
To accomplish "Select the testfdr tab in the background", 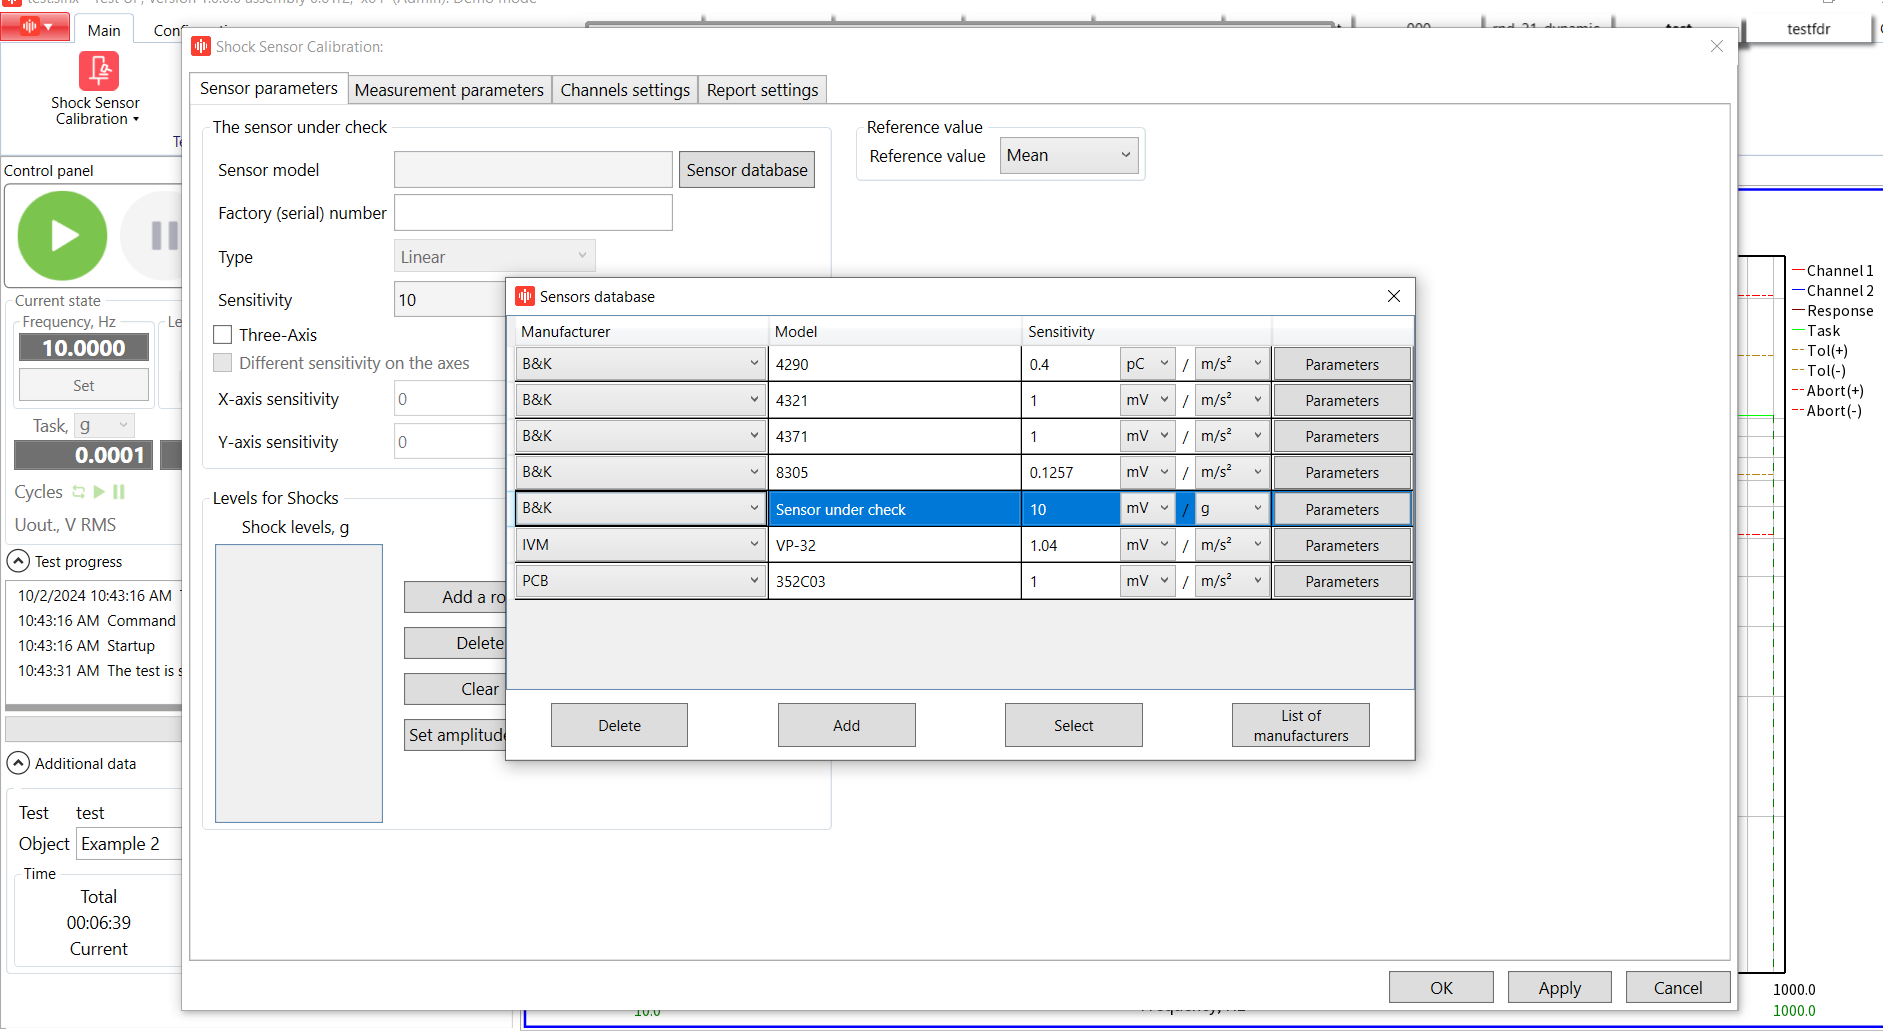I will [1808, 29].
